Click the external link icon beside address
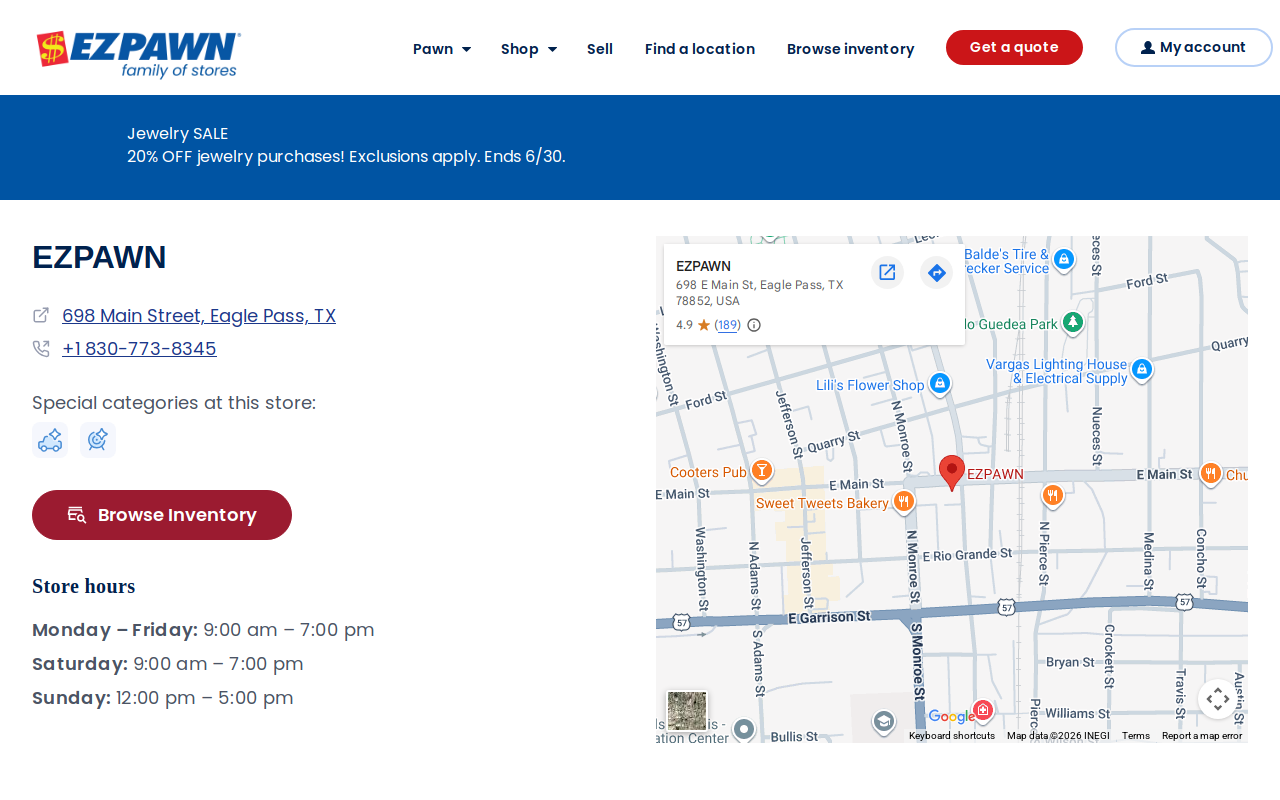This screenshot has height=800, width=1280. point(41,315)
